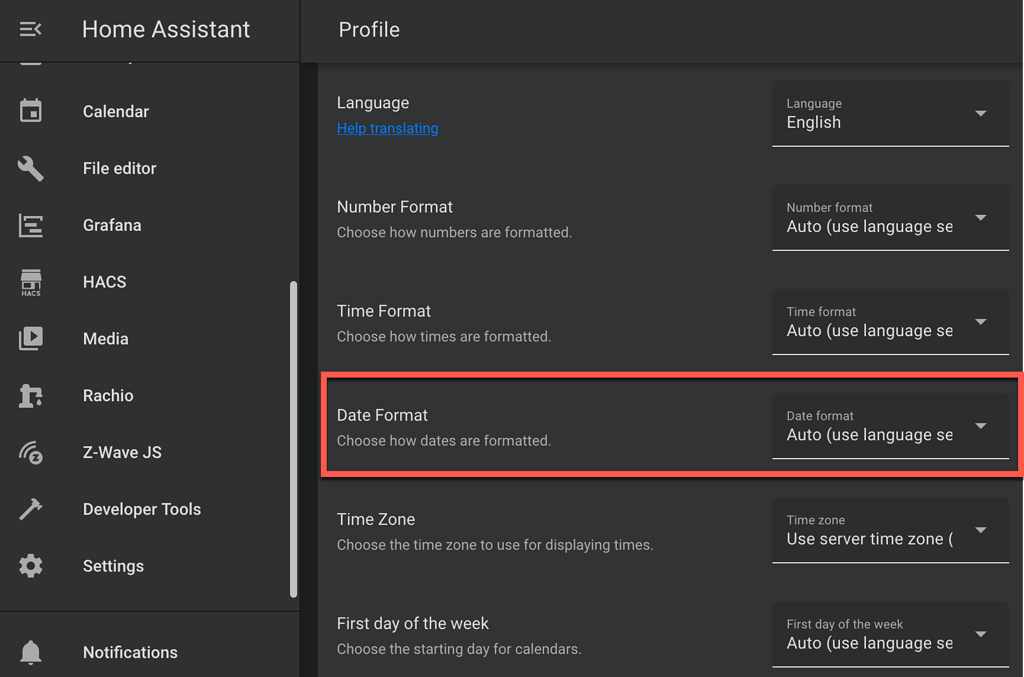This screenshot has height=677, width=1024.
Task: Select Home Assistant to go home
Action: coord(165,29)
